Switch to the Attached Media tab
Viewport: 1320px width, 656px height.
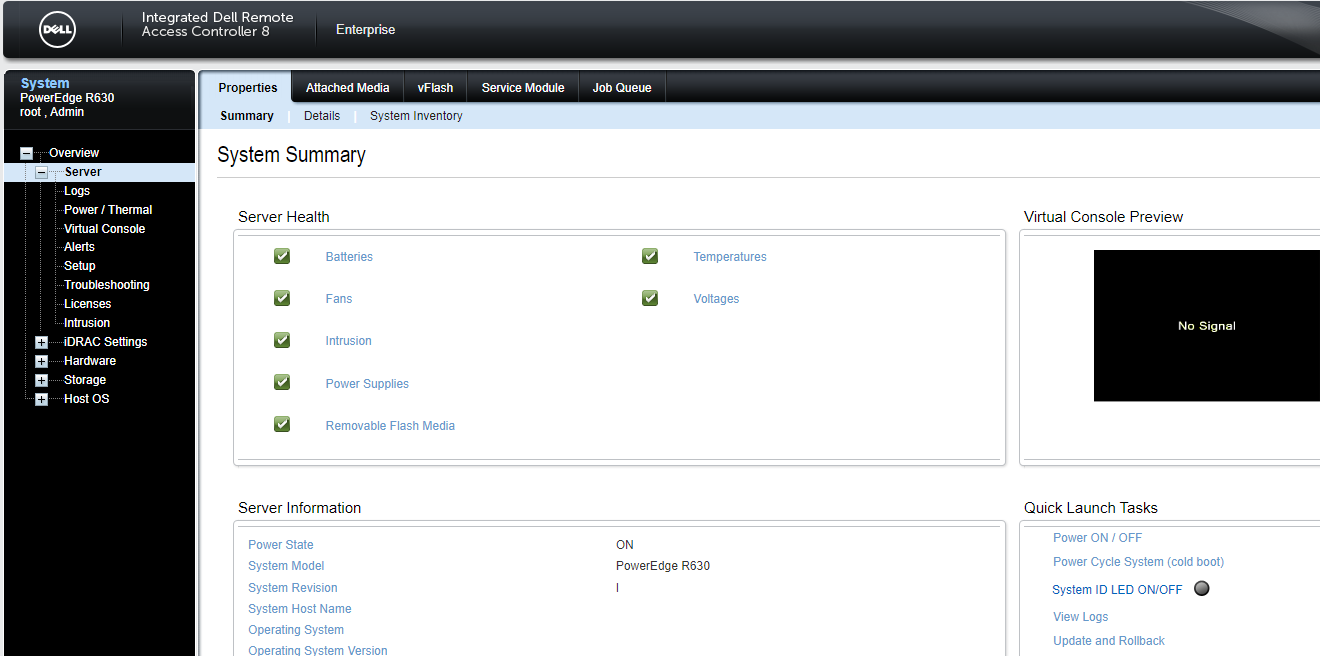pos(347,88)
